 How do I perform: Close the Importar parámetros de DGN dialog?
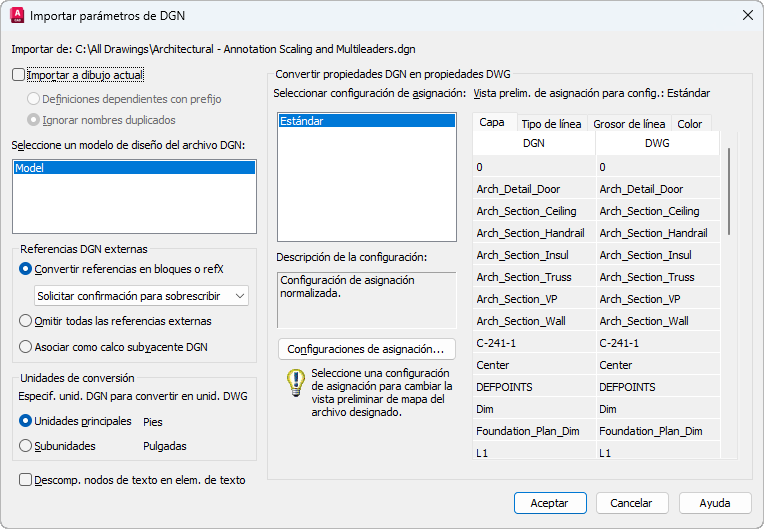pos(746,15)
